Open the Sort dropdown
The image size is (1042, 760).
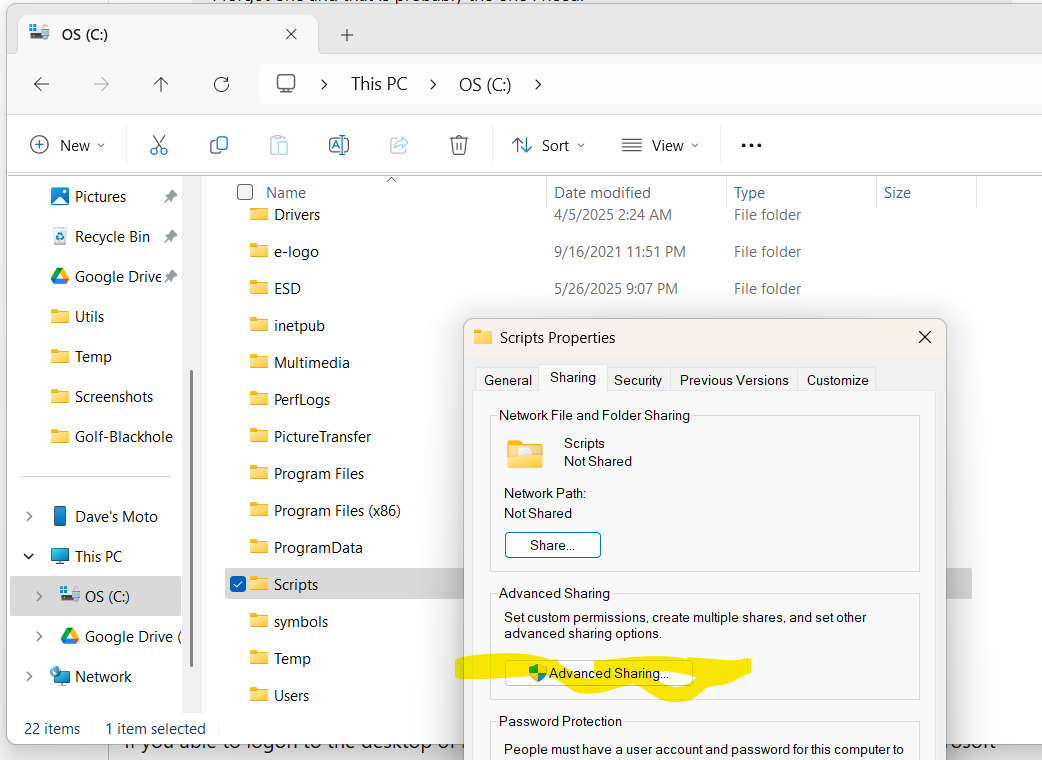(x=548, y=145)
